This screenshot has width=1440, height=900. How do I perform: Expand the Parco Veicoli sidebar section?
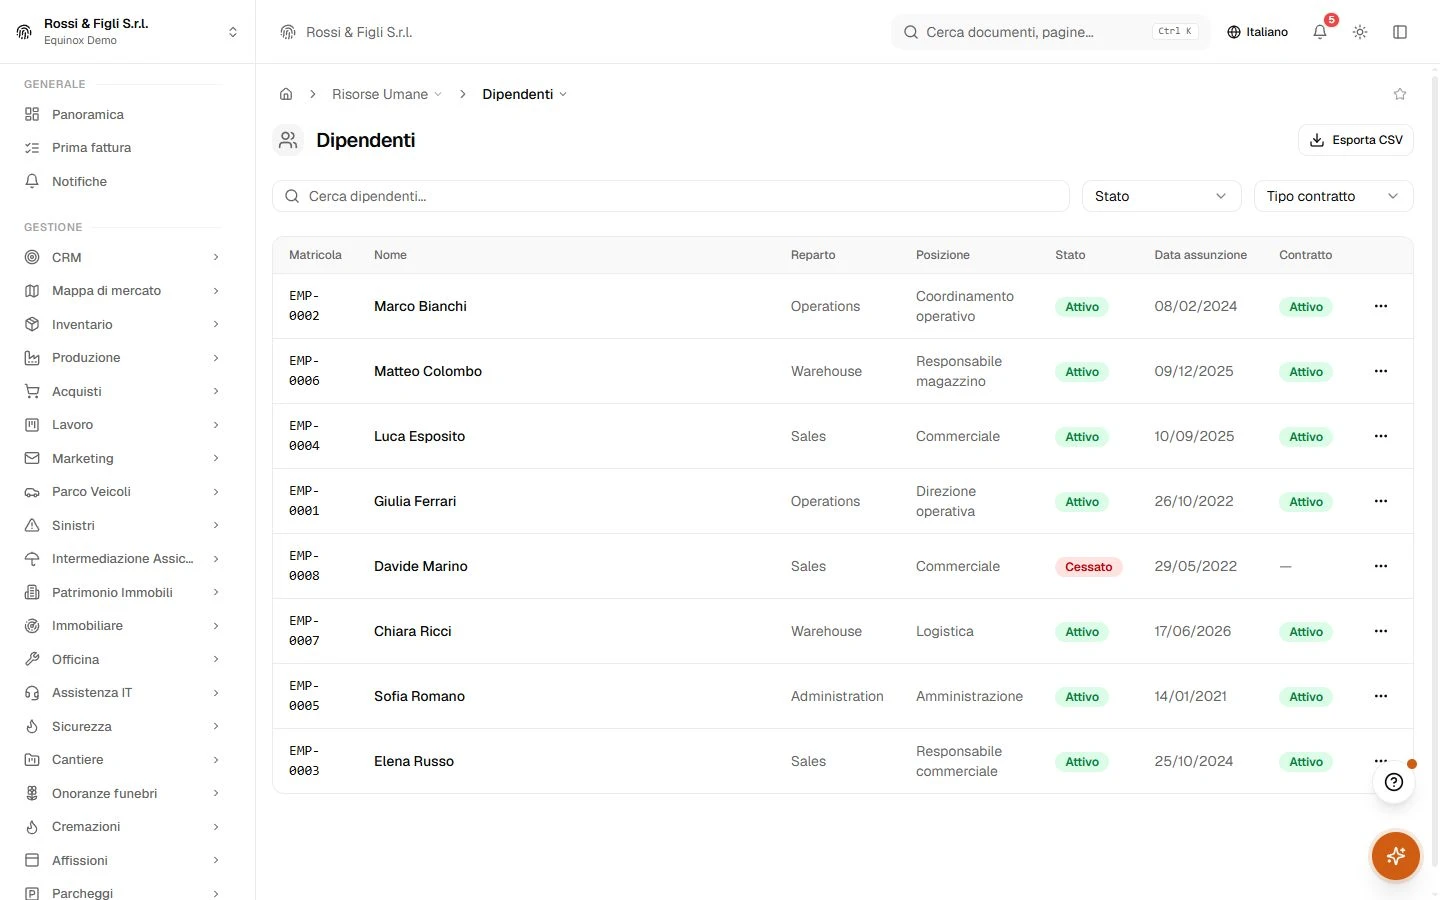(x=122, y=492)
